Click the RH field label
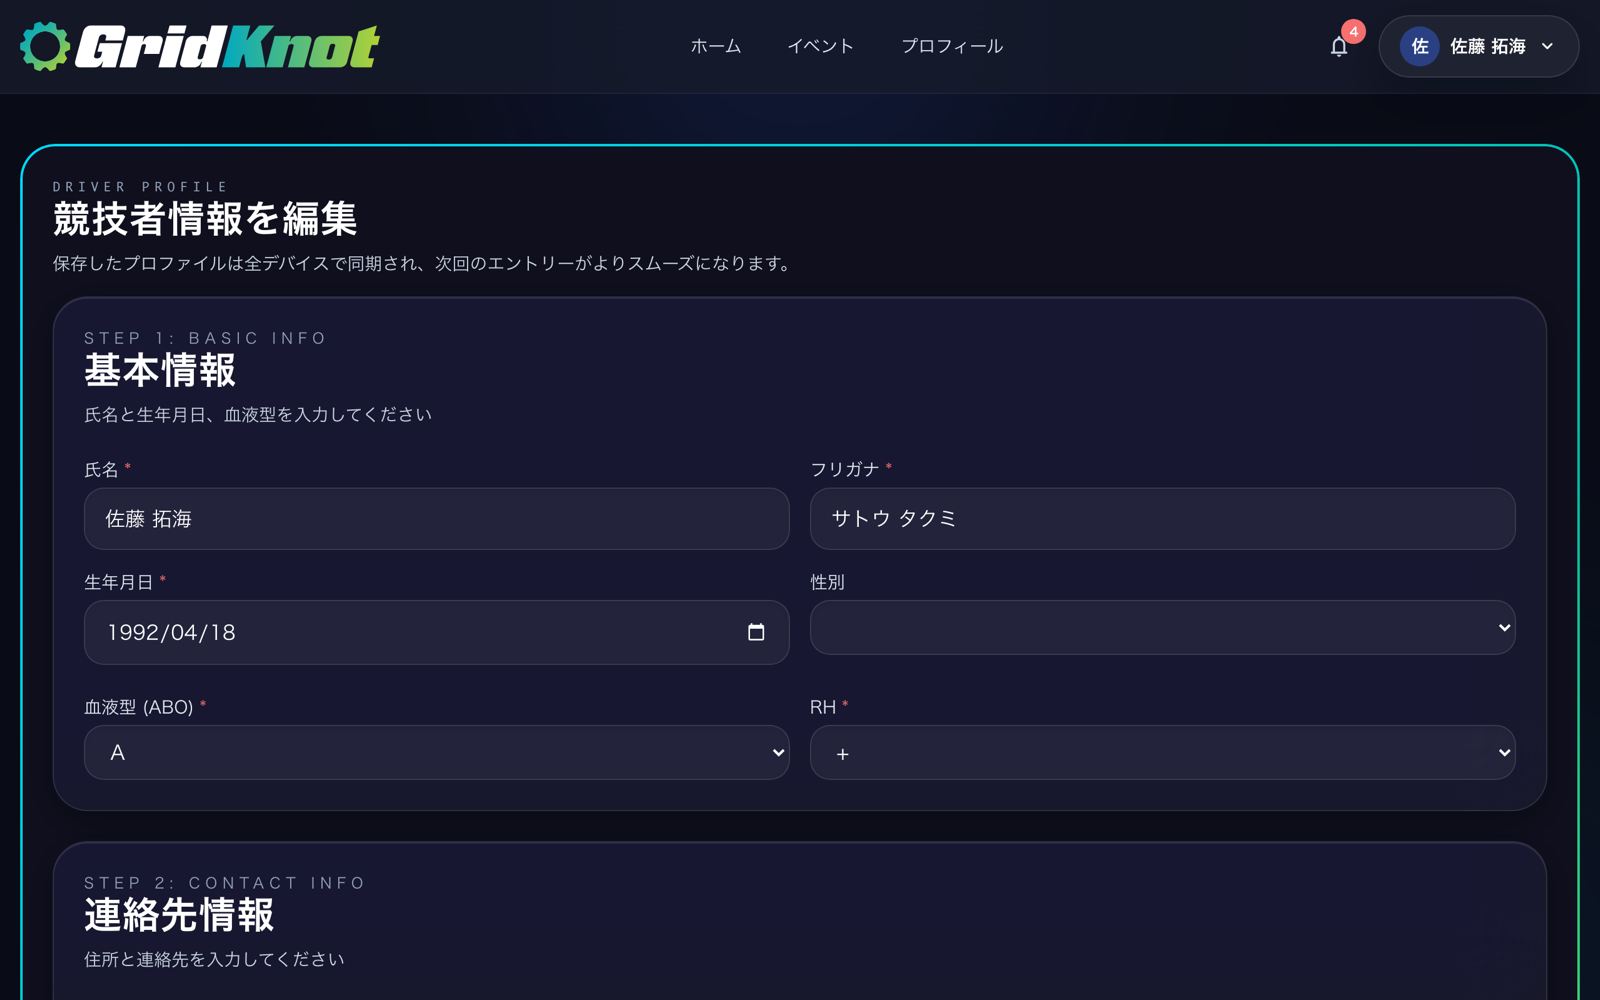The height and width of the screenshot is (1000, 1600). point(823,707)
